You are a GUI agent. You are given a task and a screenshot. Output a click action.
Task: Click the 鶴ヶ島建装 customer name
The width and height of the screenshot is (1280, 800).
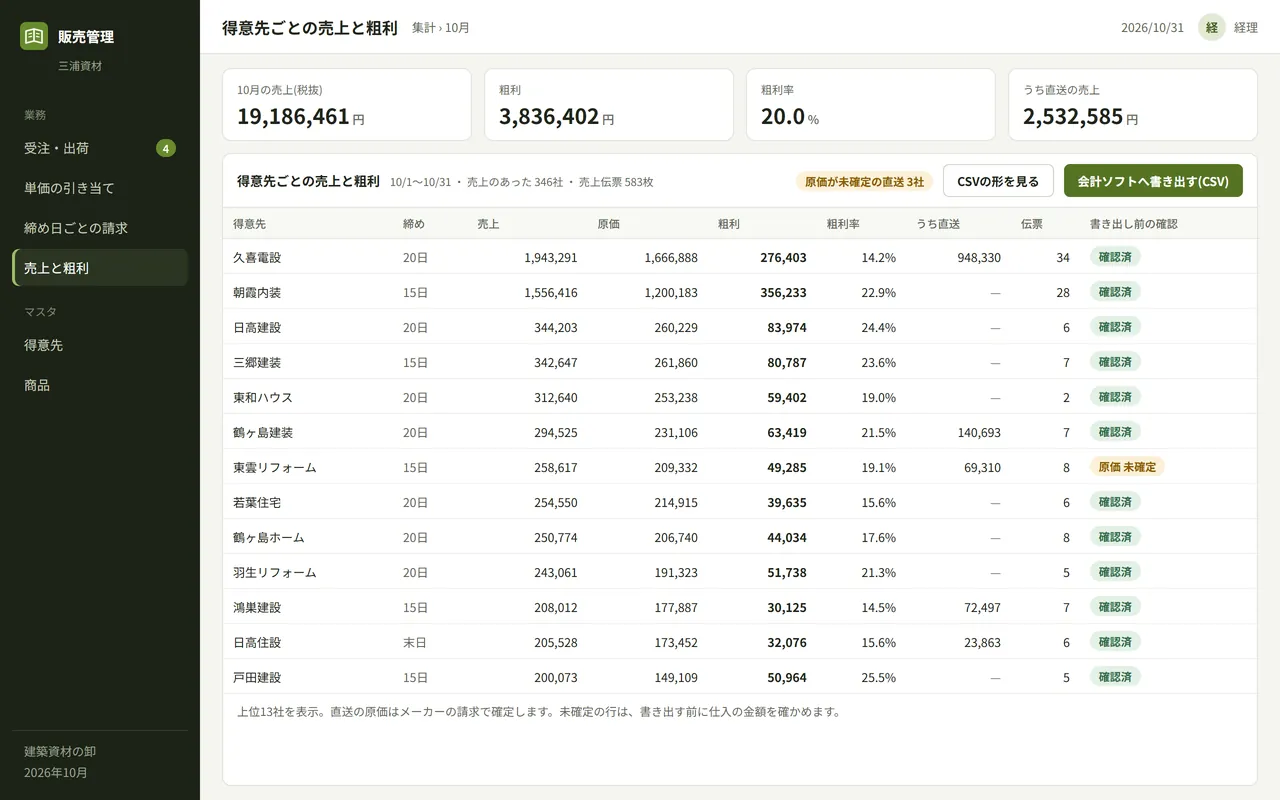tap(263, 432)
